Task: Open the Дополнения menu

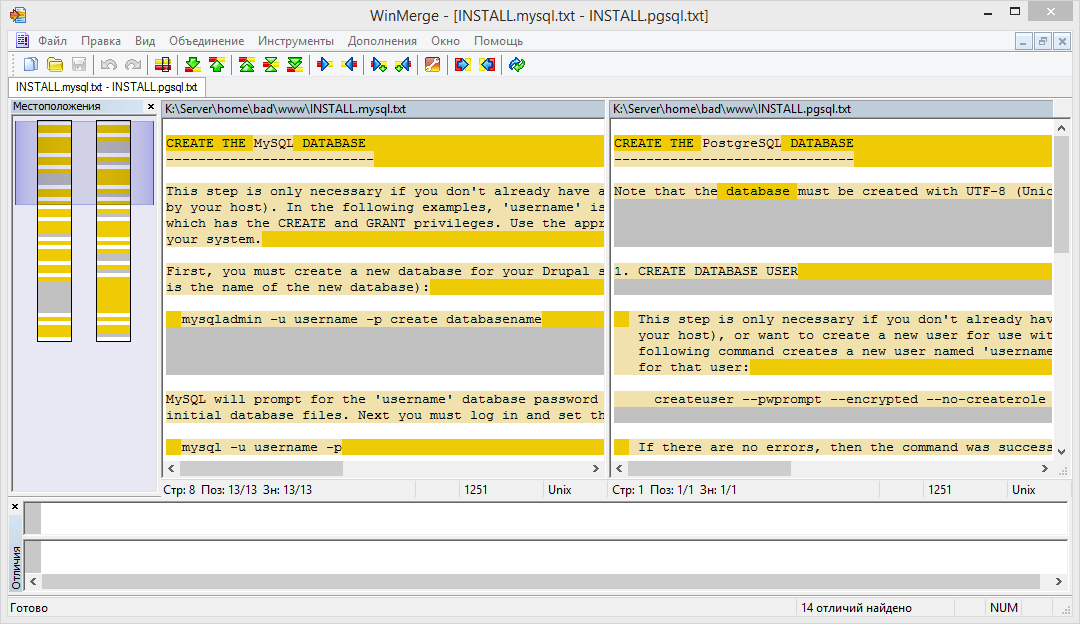Action: click(x=382, y=41)
